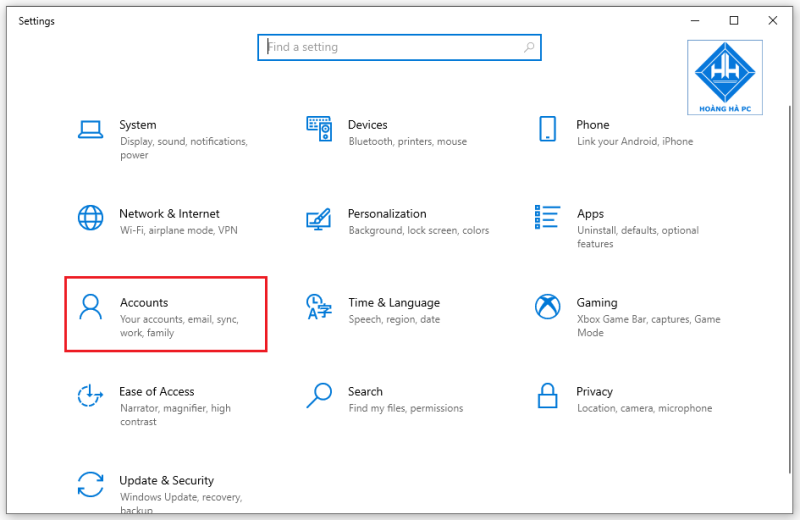800x520 pixels.
Task: Click the Ease of Access icon
Action: 90,395
